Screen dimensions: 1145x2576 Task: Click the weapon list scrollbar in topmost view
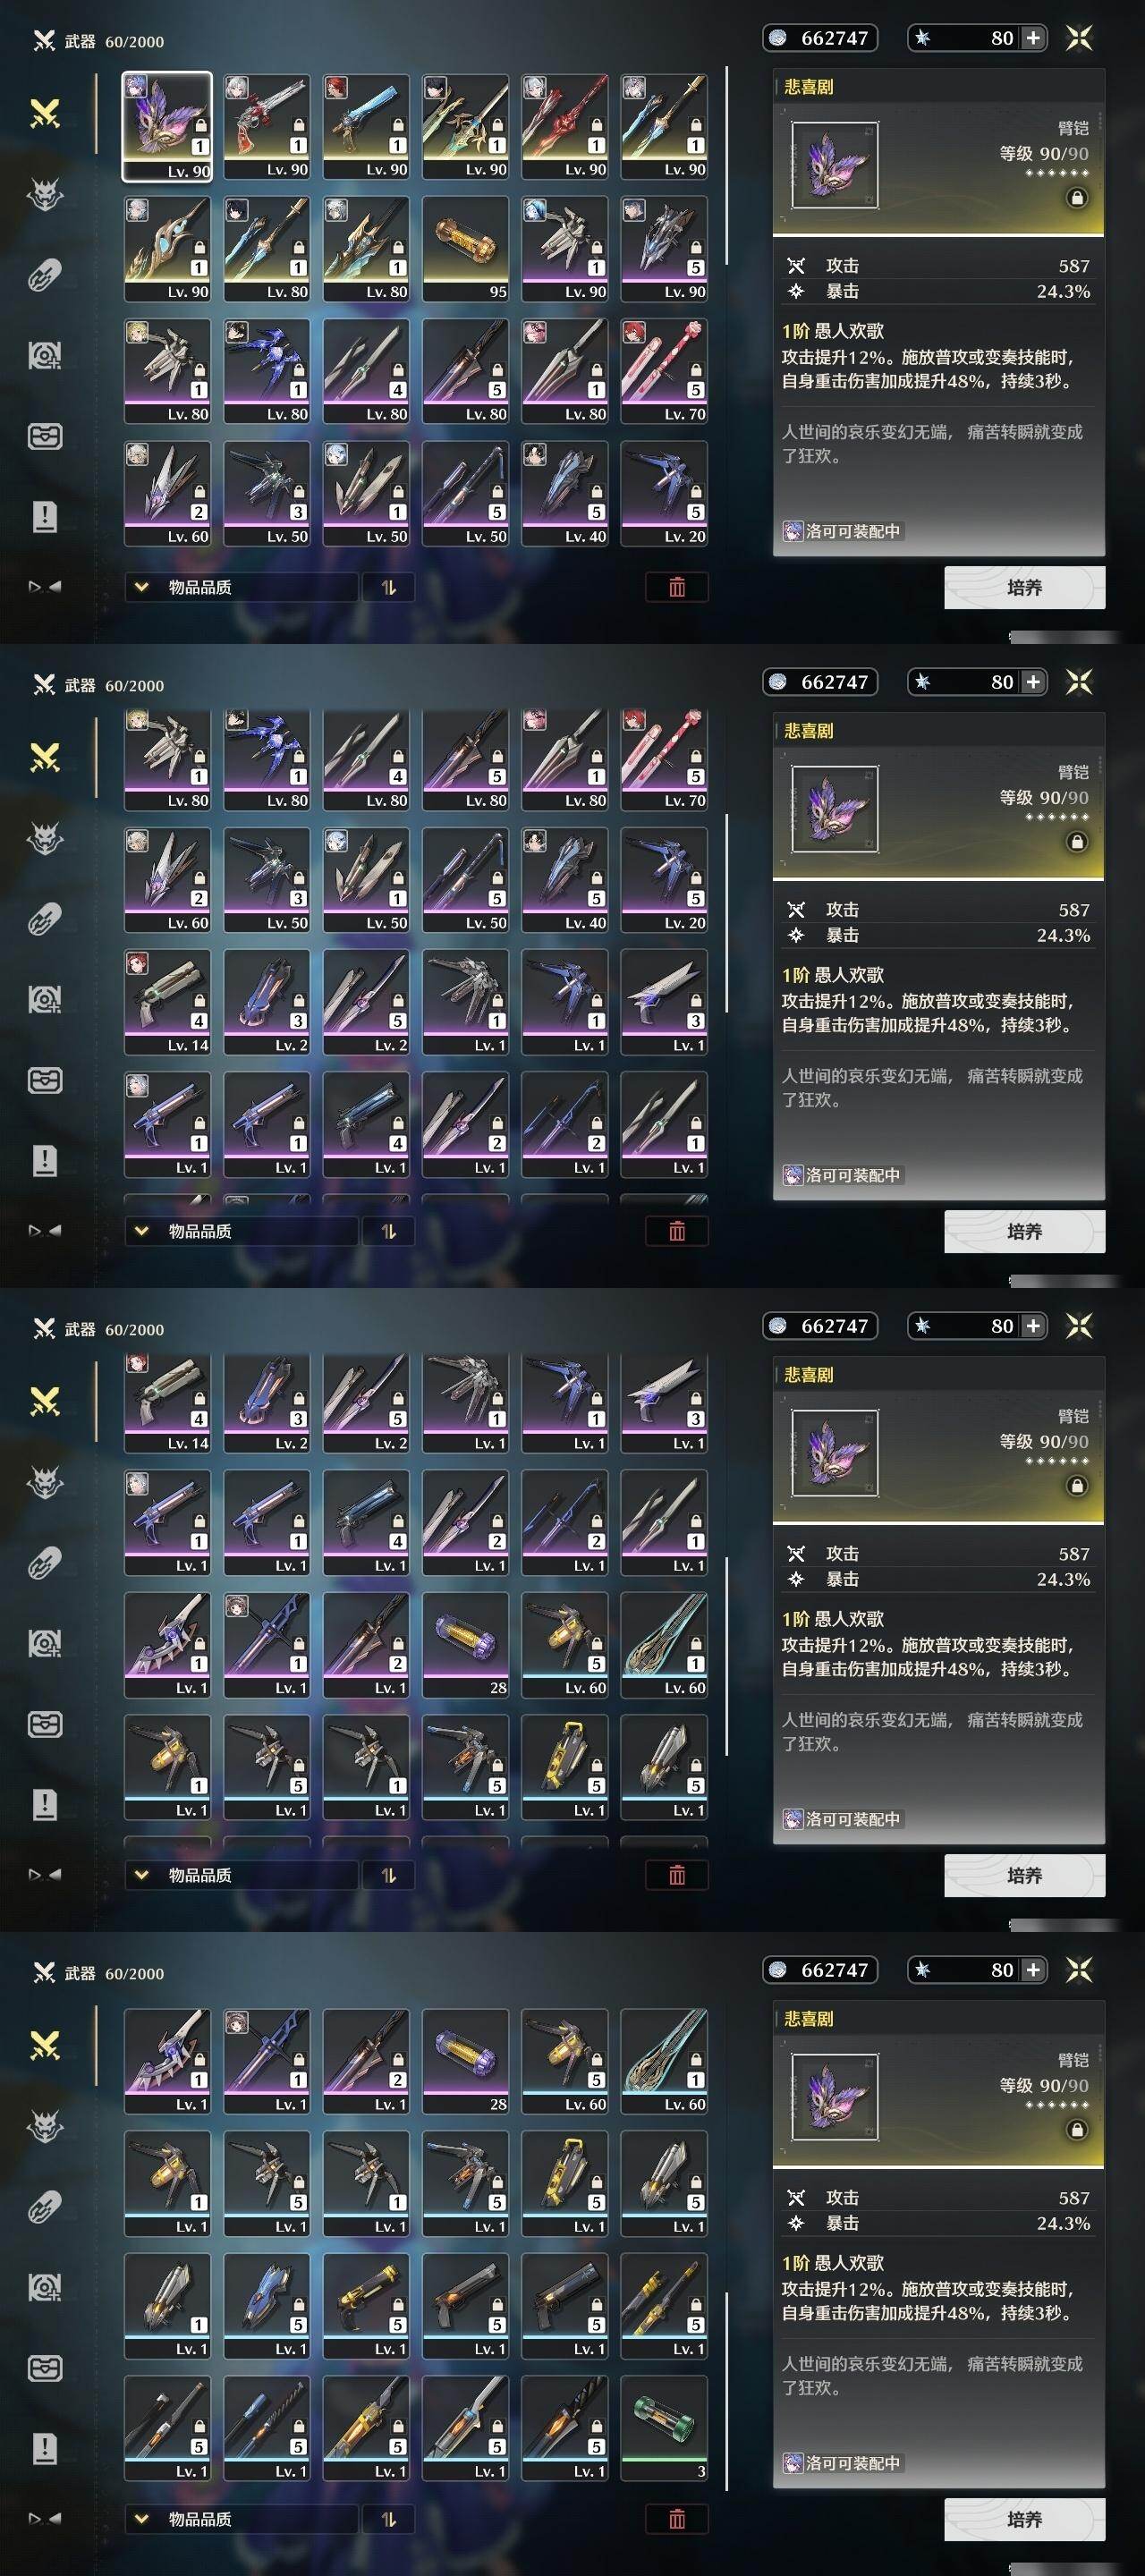coord(726,165)
